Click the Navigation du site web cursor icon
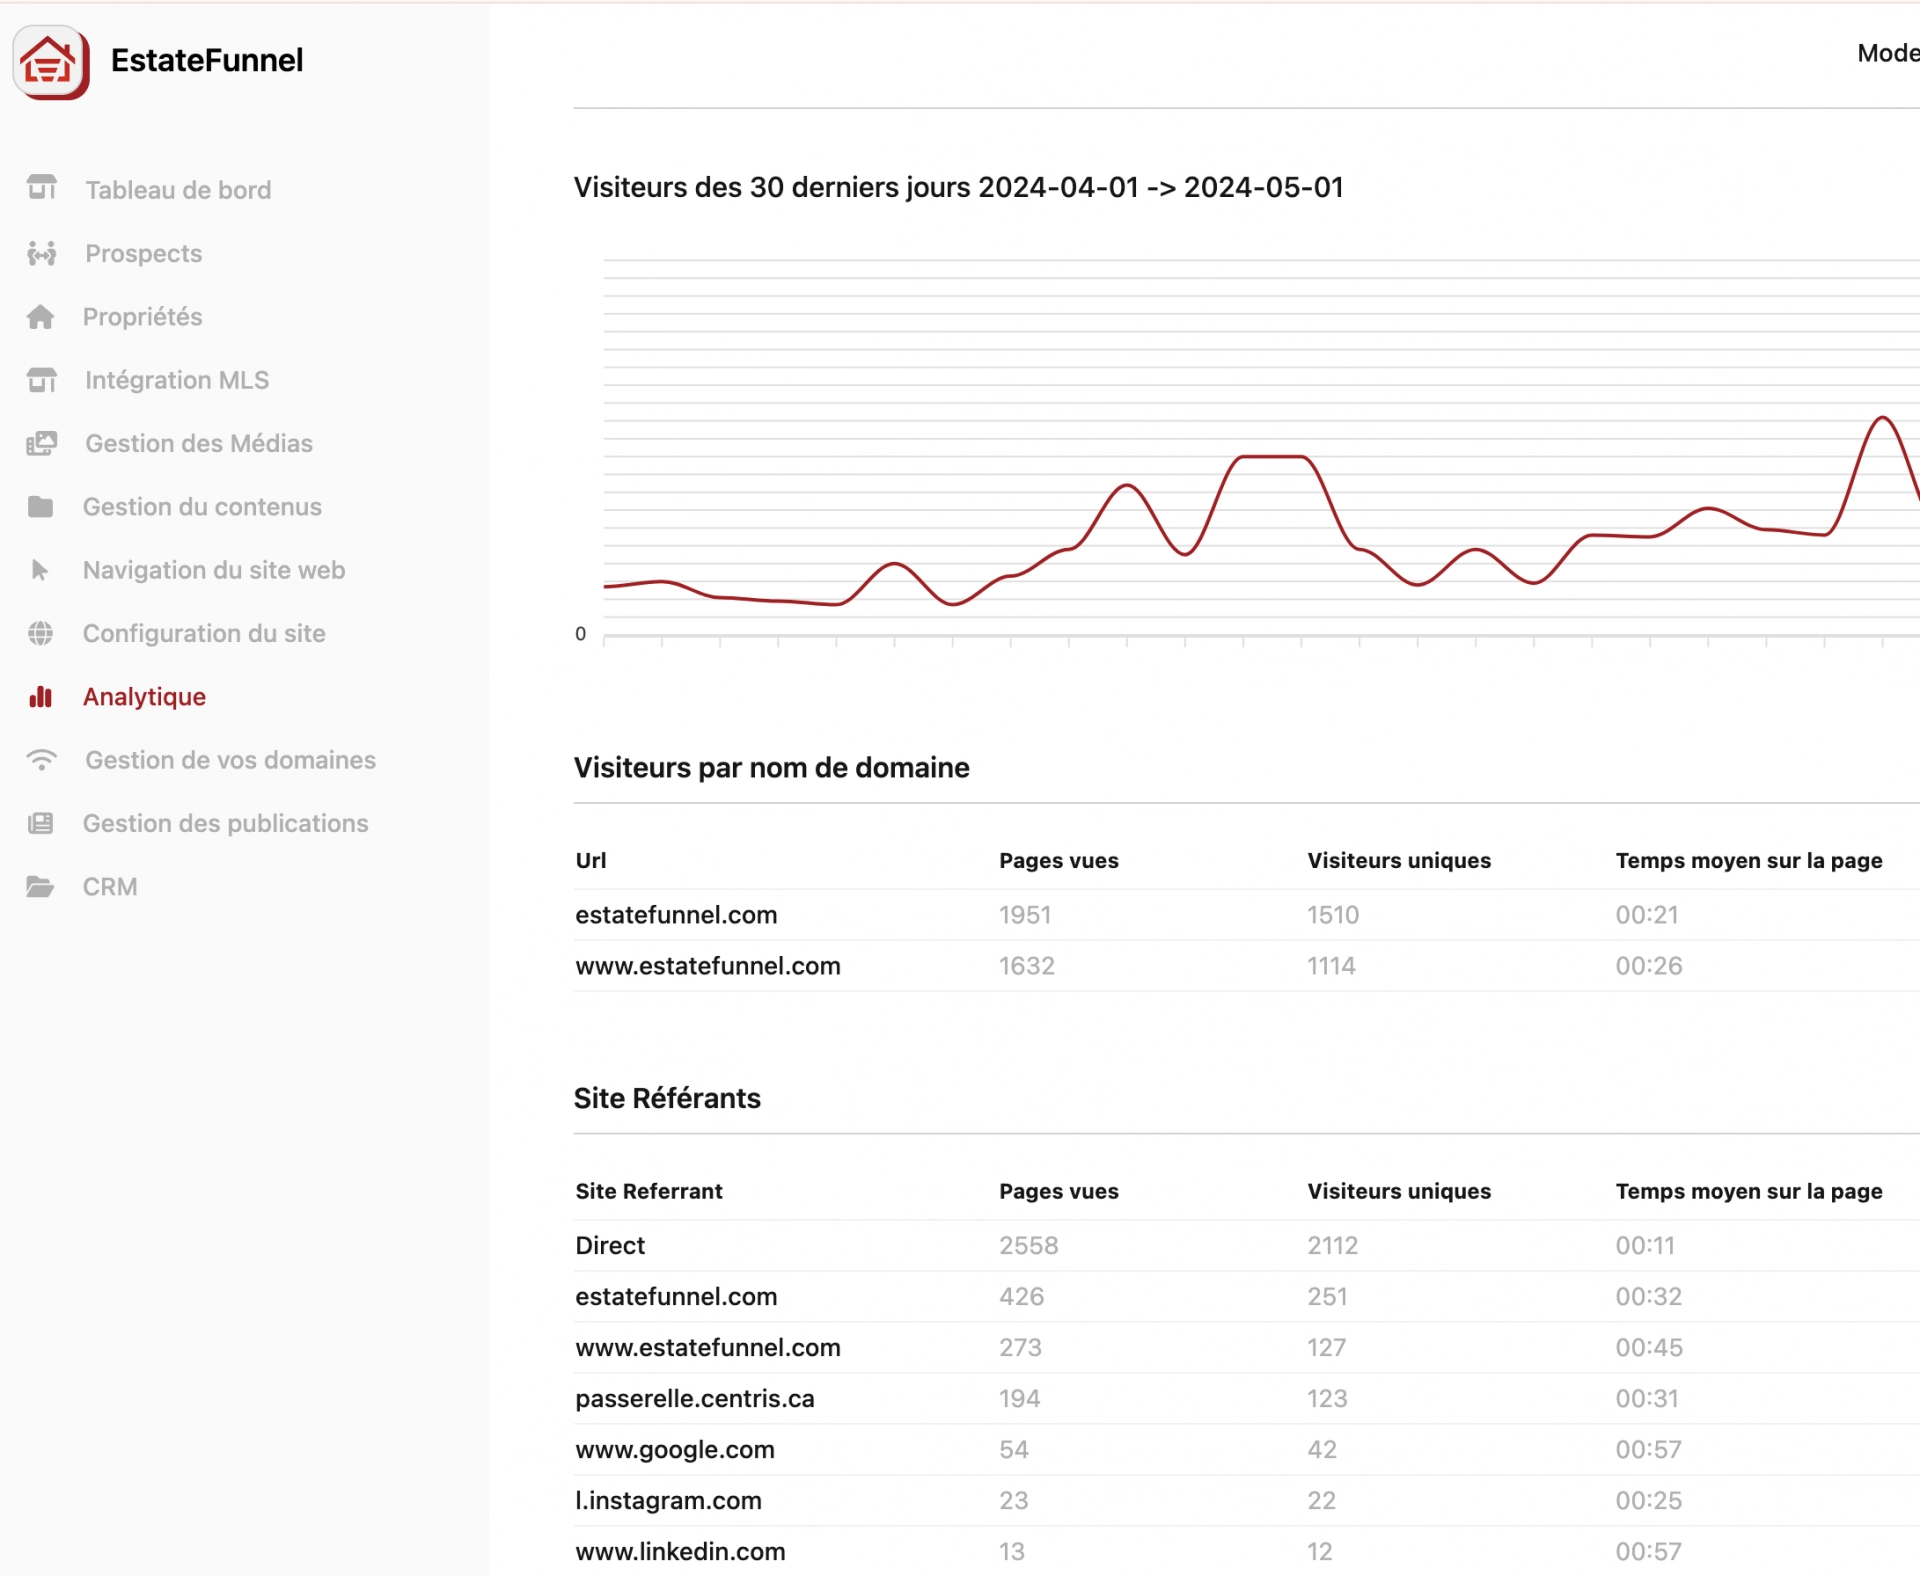 pos(40,570)
